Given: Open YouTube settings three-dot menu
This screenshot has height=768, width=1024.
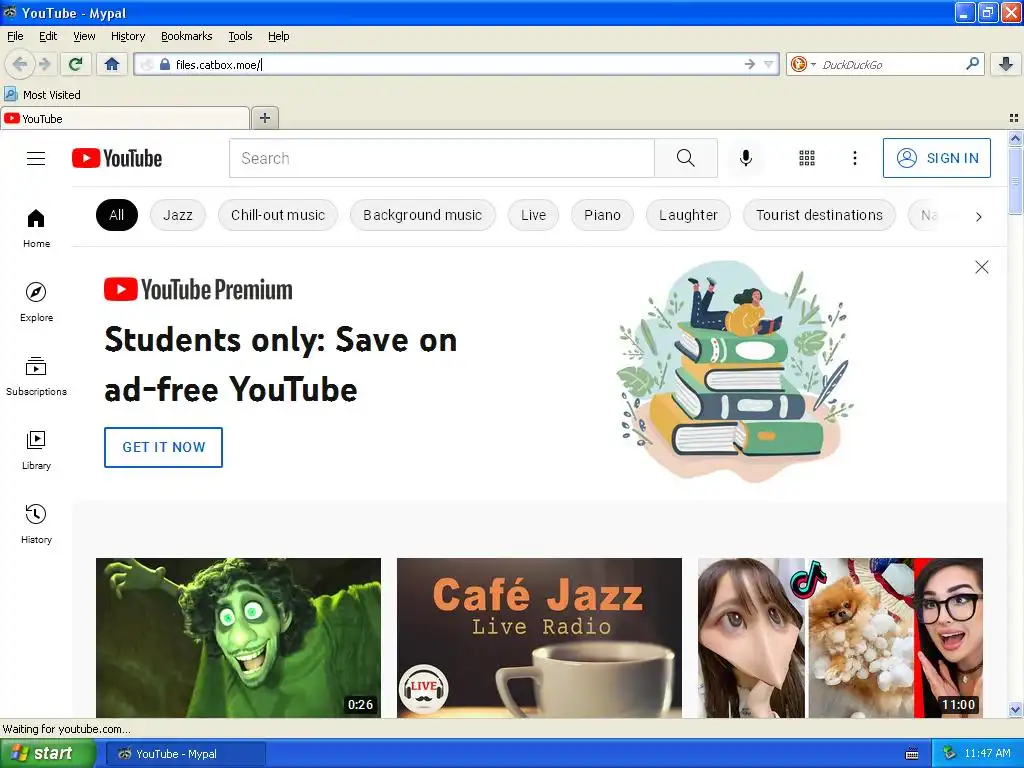Looking at the screenshot, I should click(x=854, y=158).
